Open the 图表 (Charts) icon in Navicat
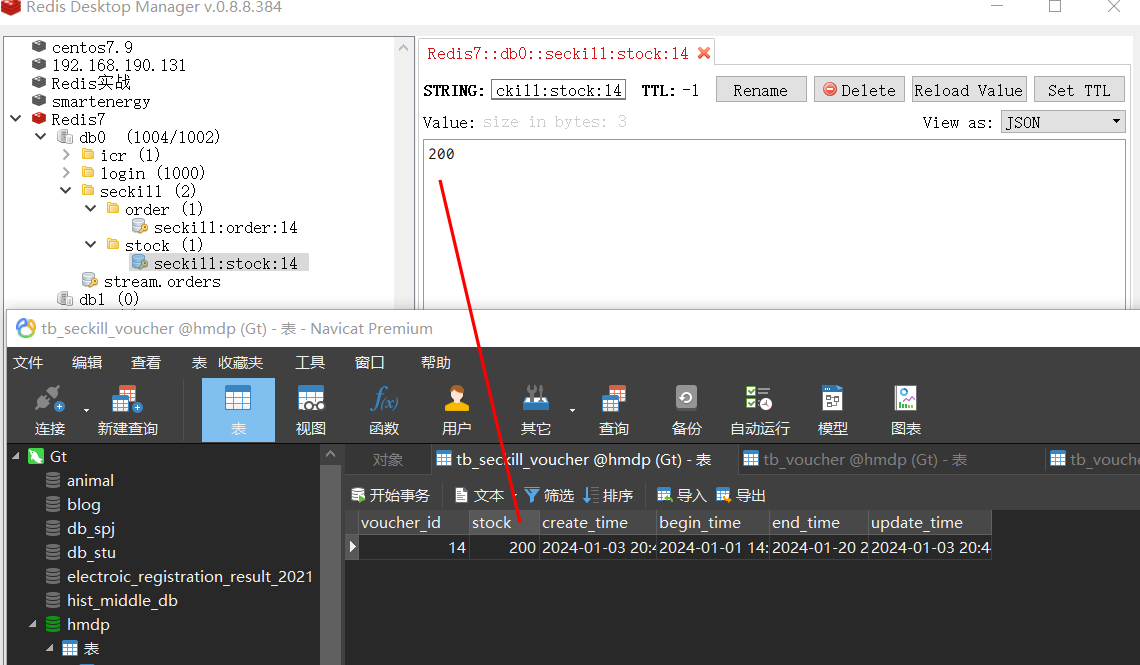This screenshot has width=1140, height=665. pos(905,408)
